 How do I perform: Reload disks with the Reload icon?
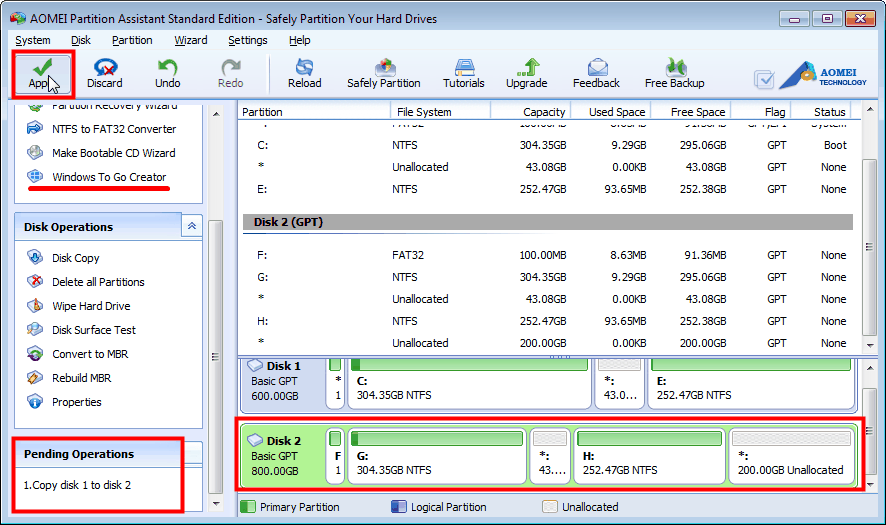point(305,74)
